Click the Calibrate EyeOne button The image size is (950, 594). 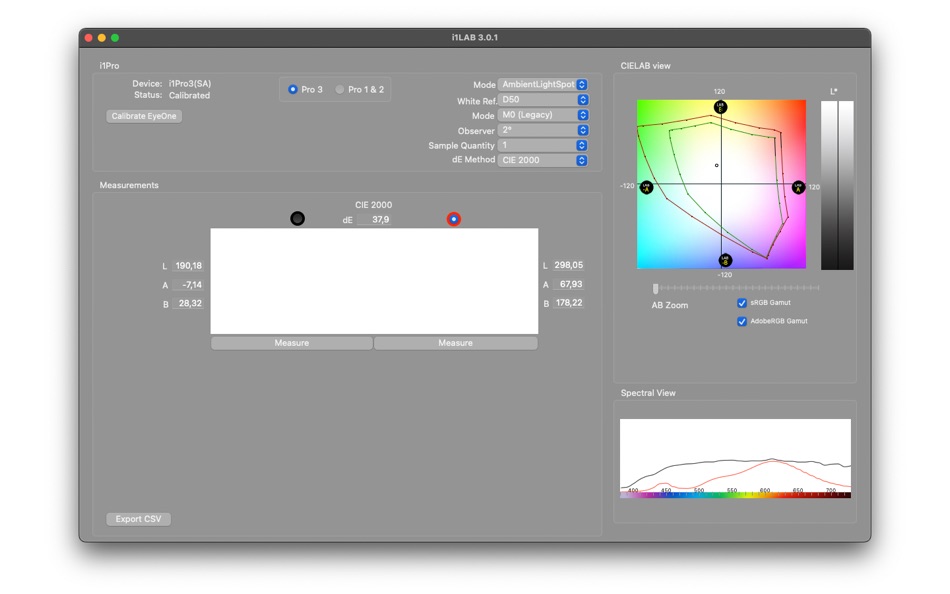tap(144, 116)
